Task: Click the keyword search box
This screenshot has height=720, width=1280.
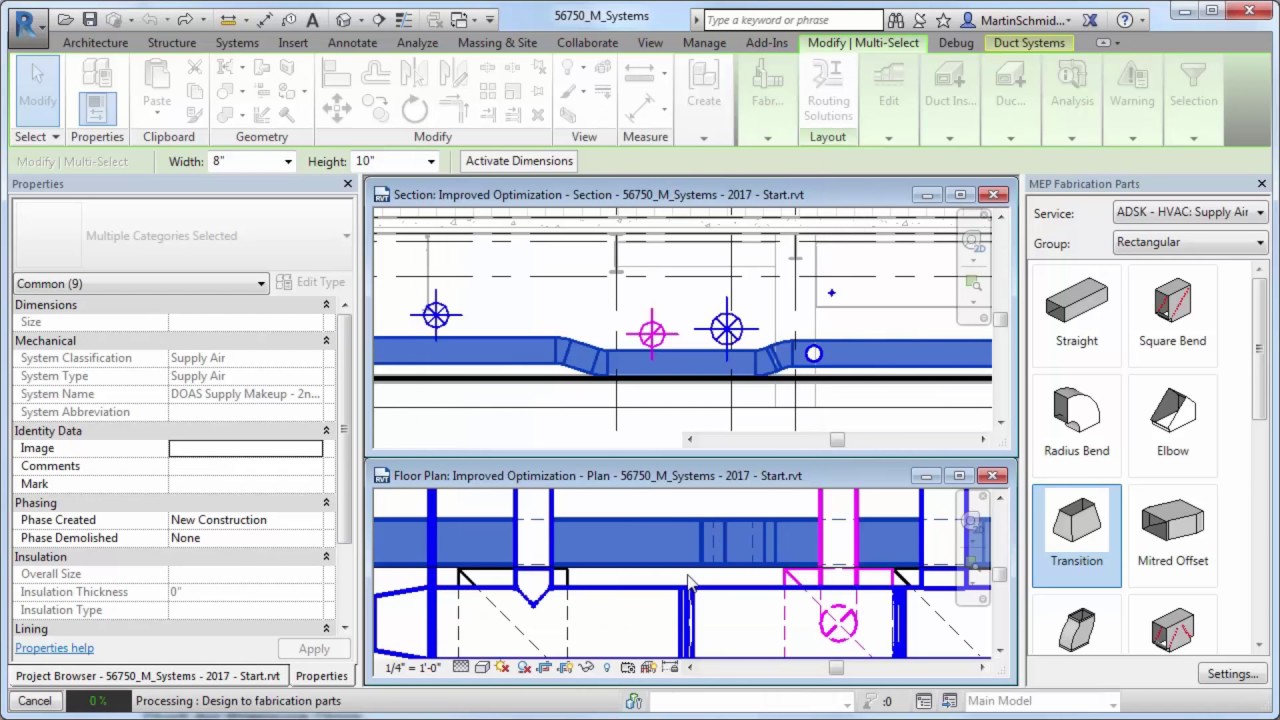Action: 793,20
